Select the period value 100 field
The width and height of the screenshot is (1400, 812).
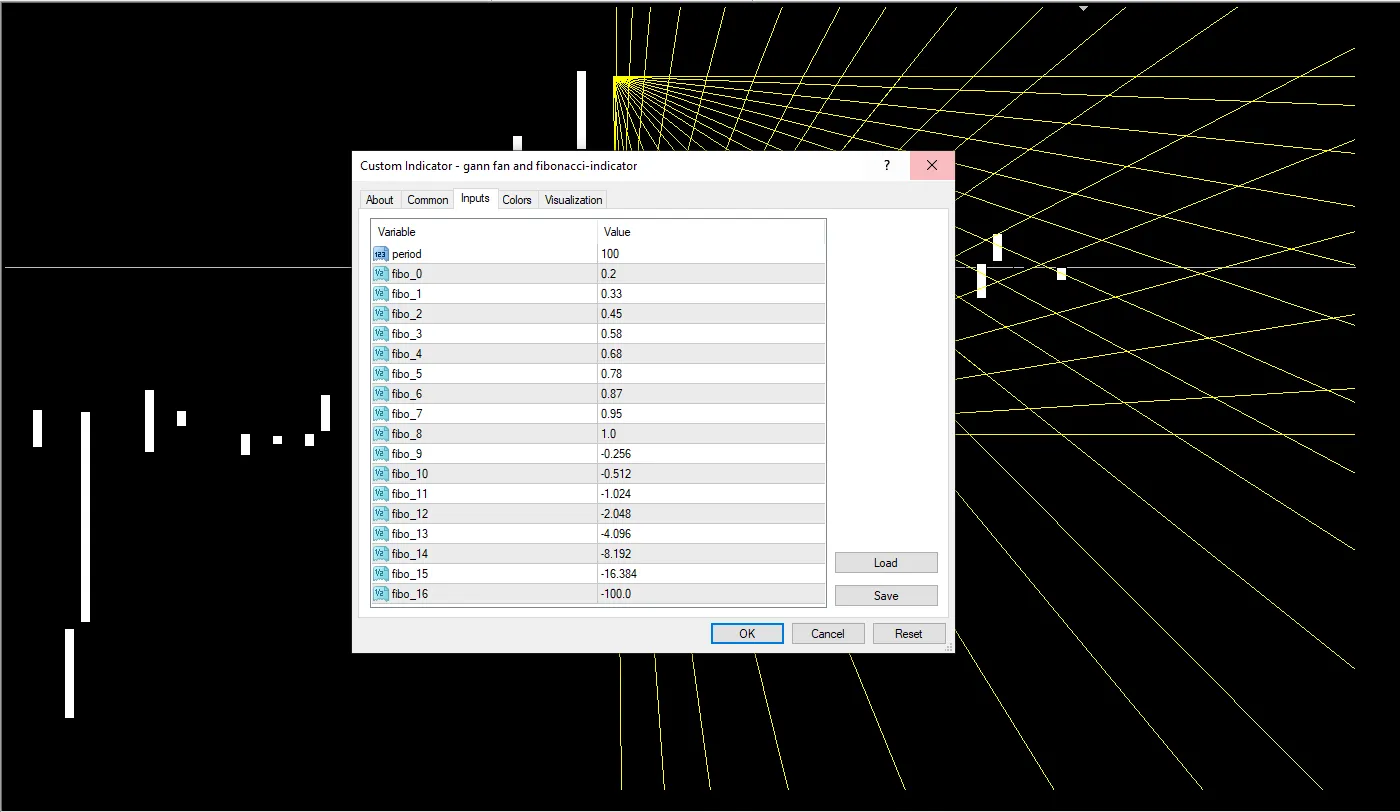(x=710, y=254)
